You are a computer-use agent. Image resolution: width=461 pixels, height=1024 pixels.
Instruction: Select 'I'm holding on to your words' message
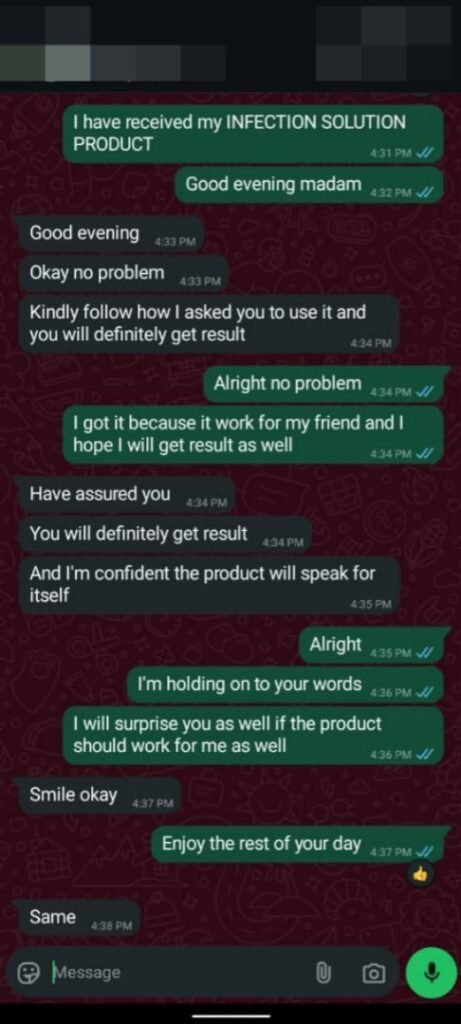285,685
